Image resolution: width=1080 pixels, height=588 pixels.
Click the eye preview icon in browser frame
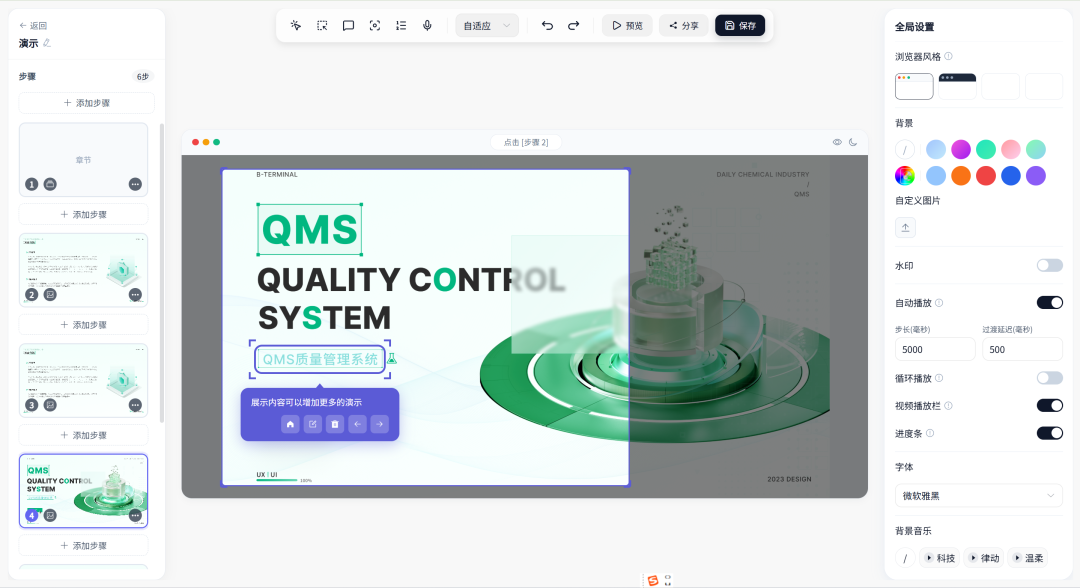[837, 142]
